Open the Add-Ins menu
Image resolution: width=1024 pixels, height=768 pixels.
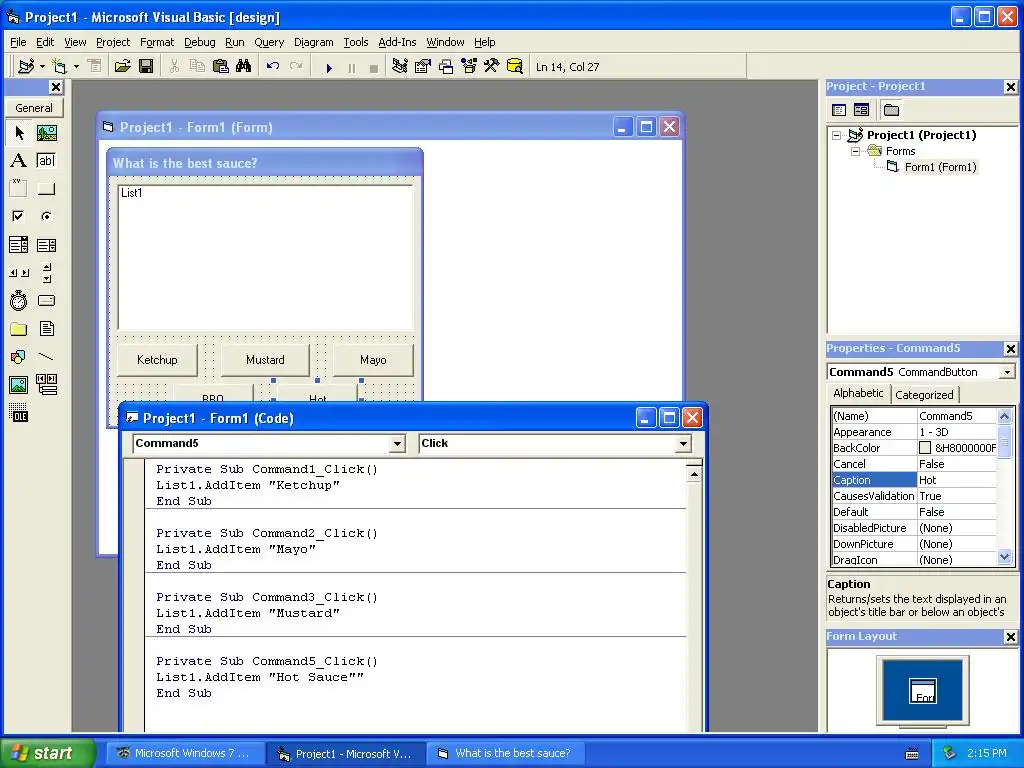(397, 42)
